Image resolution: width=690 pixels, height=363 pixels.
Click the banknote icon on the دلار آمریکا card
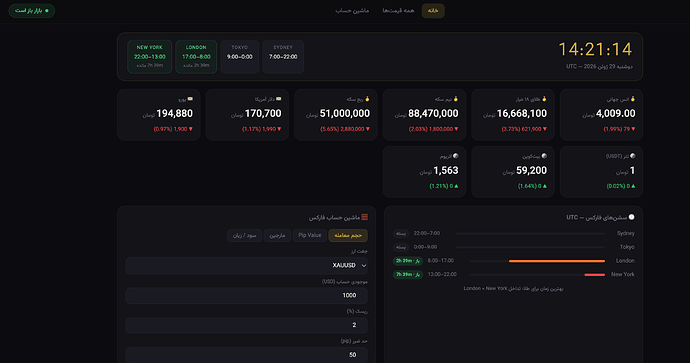(279, 99)
